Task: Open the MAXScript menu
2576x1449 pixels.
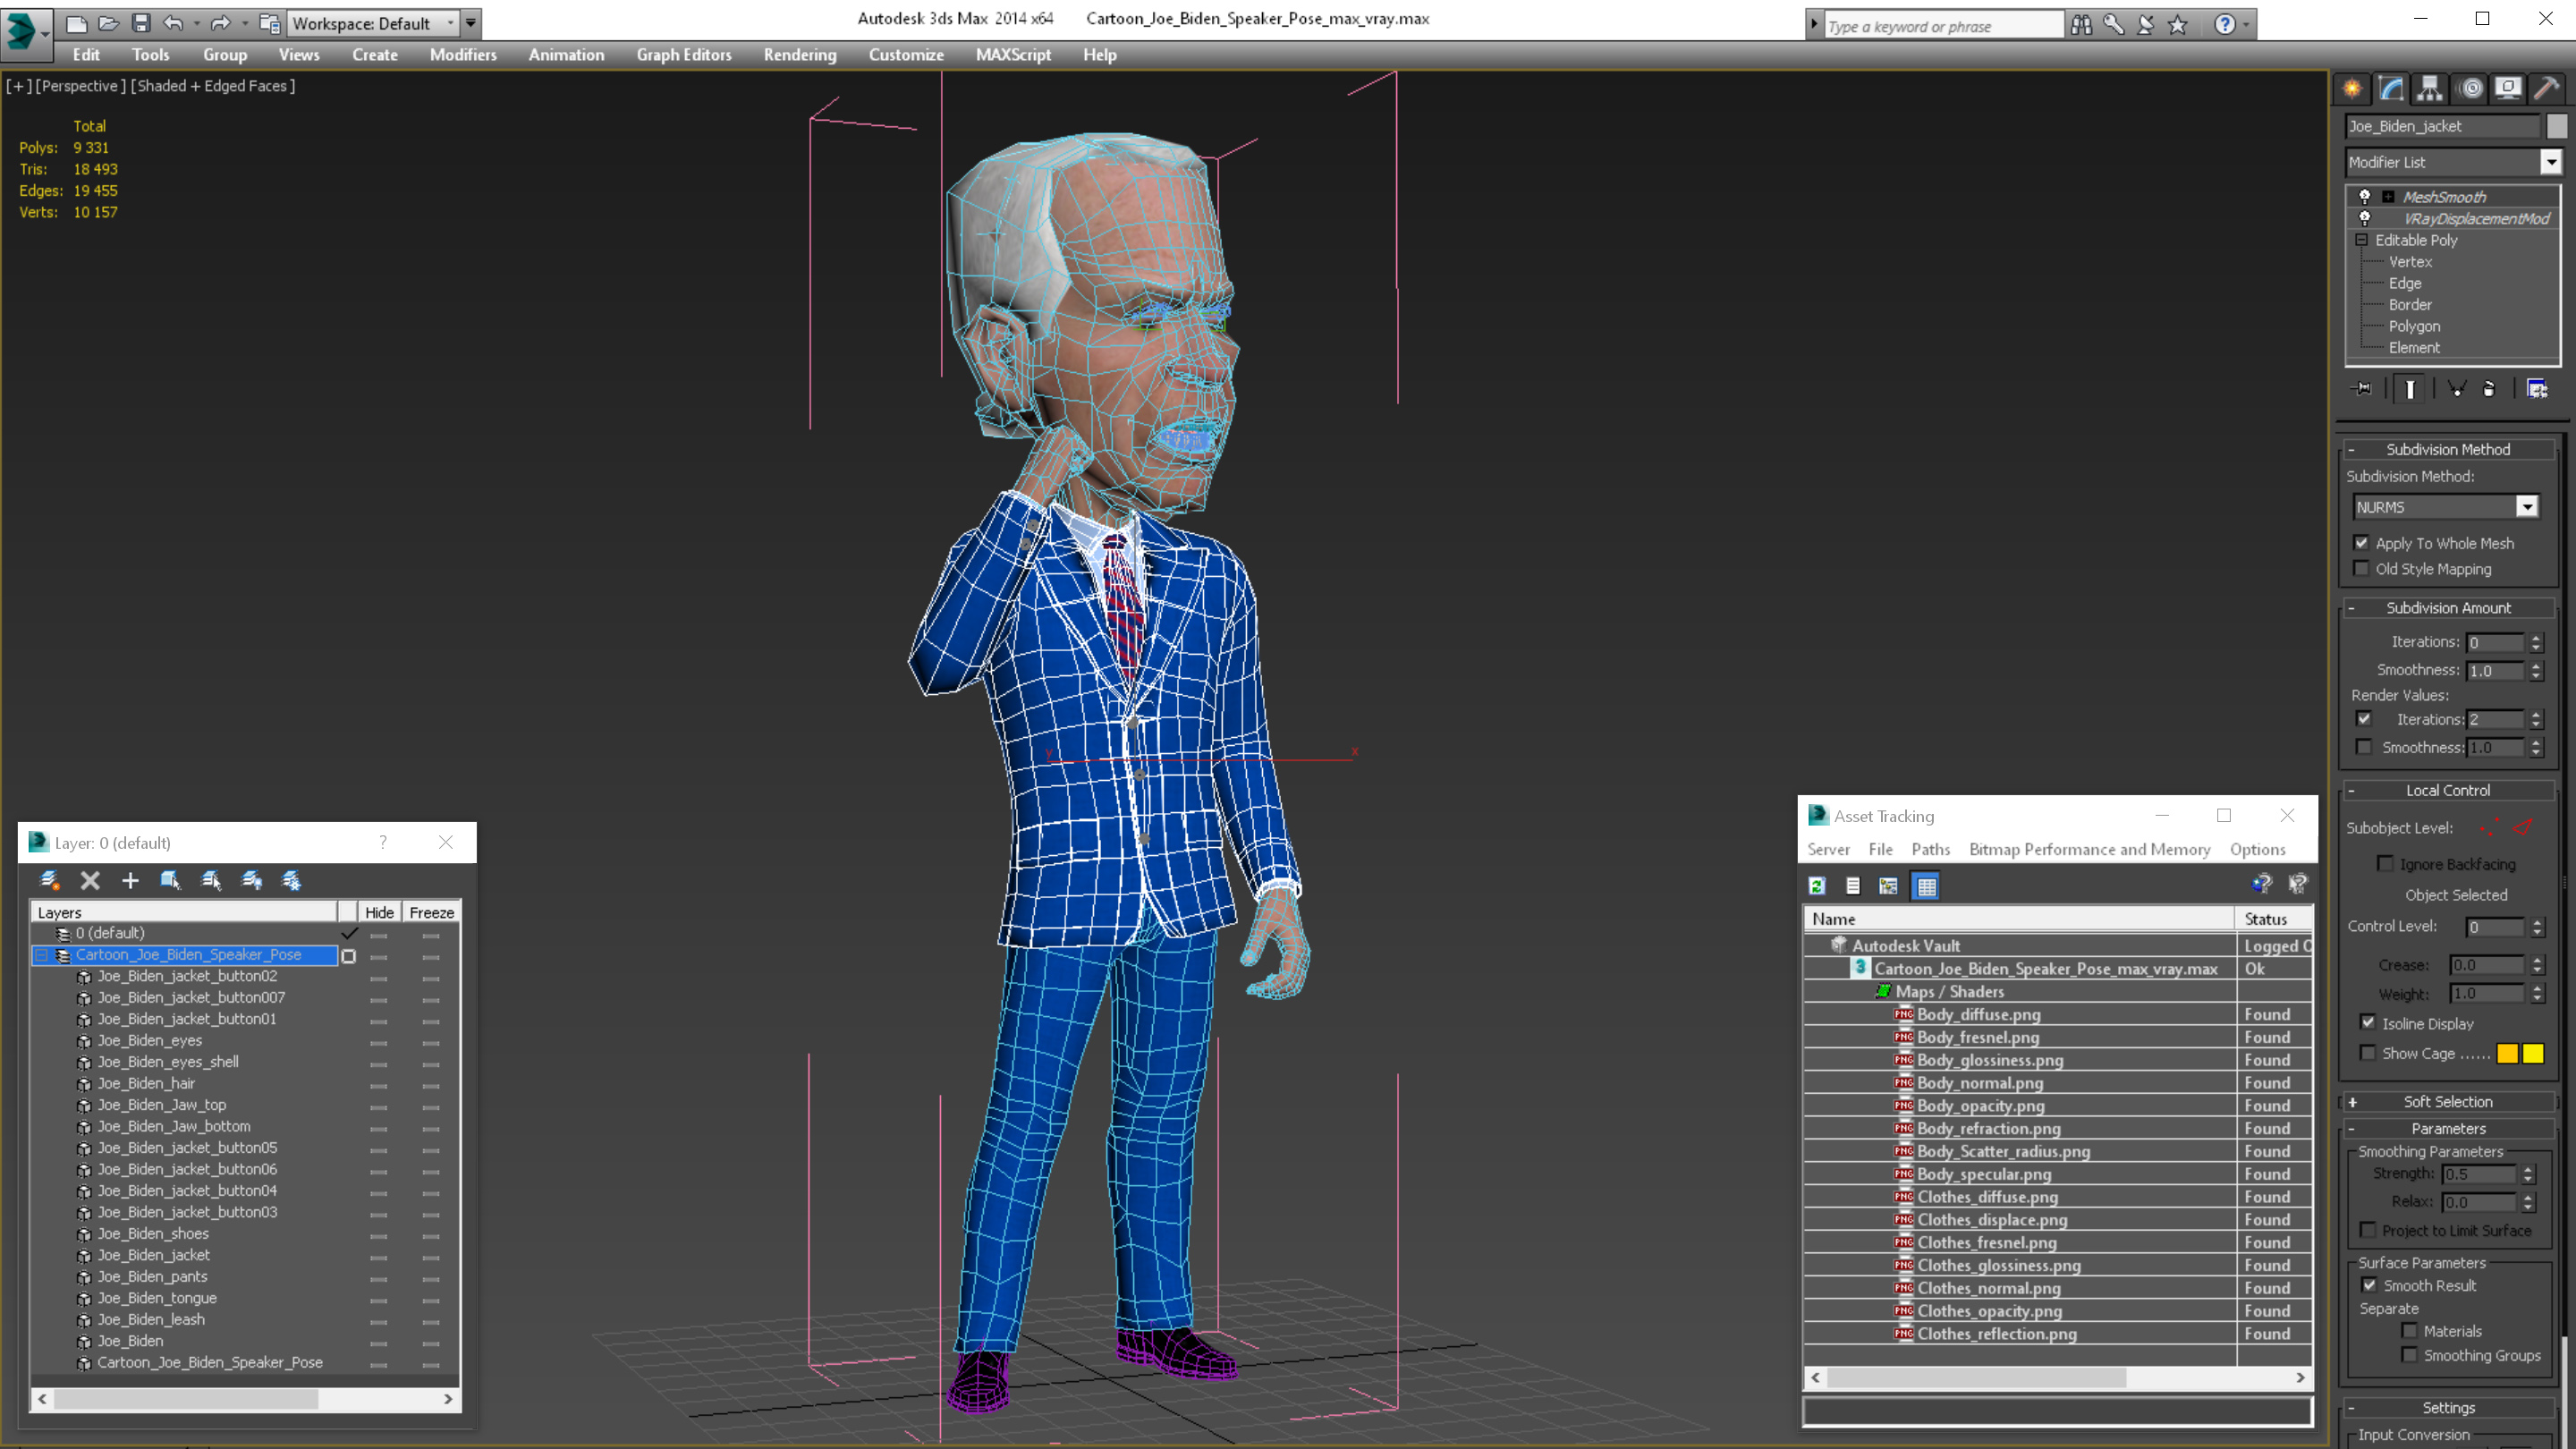Action: coord(1013,55)
